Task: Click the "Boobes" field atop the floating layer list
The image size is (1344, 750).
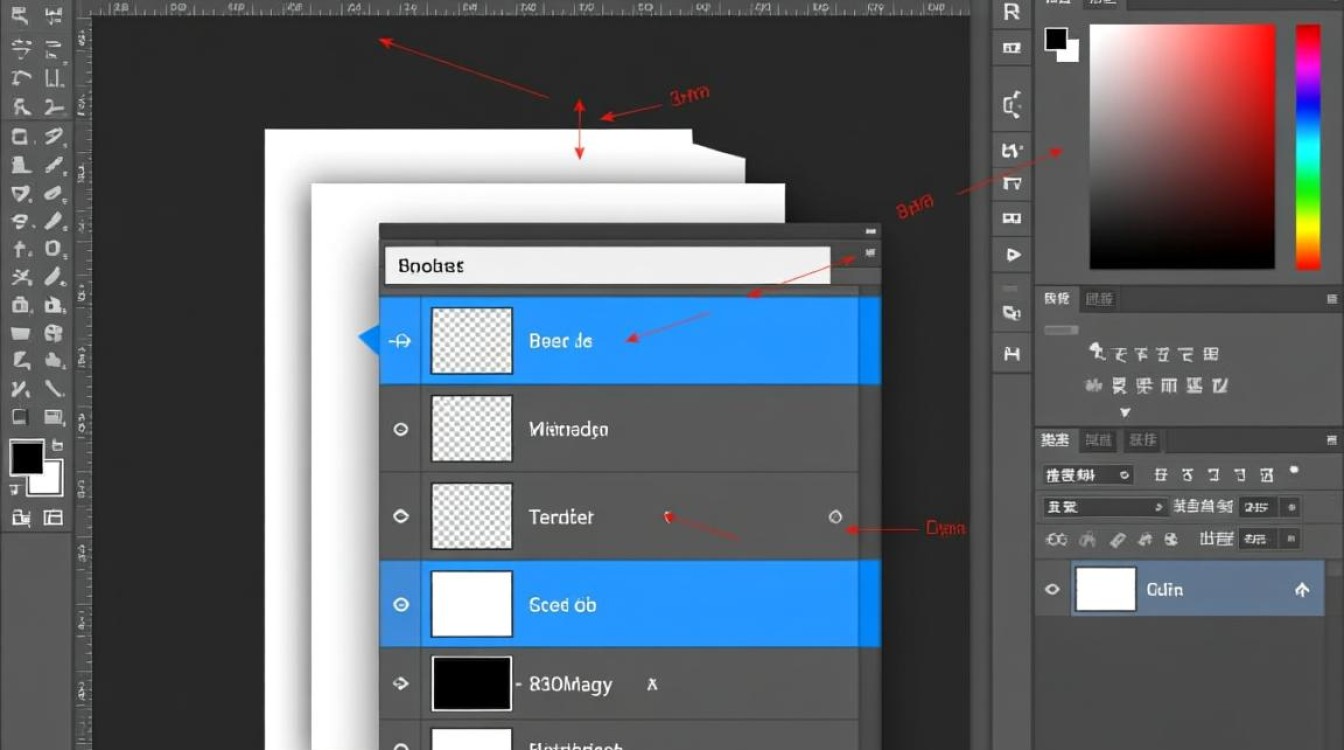Action: tap(607, 266)
